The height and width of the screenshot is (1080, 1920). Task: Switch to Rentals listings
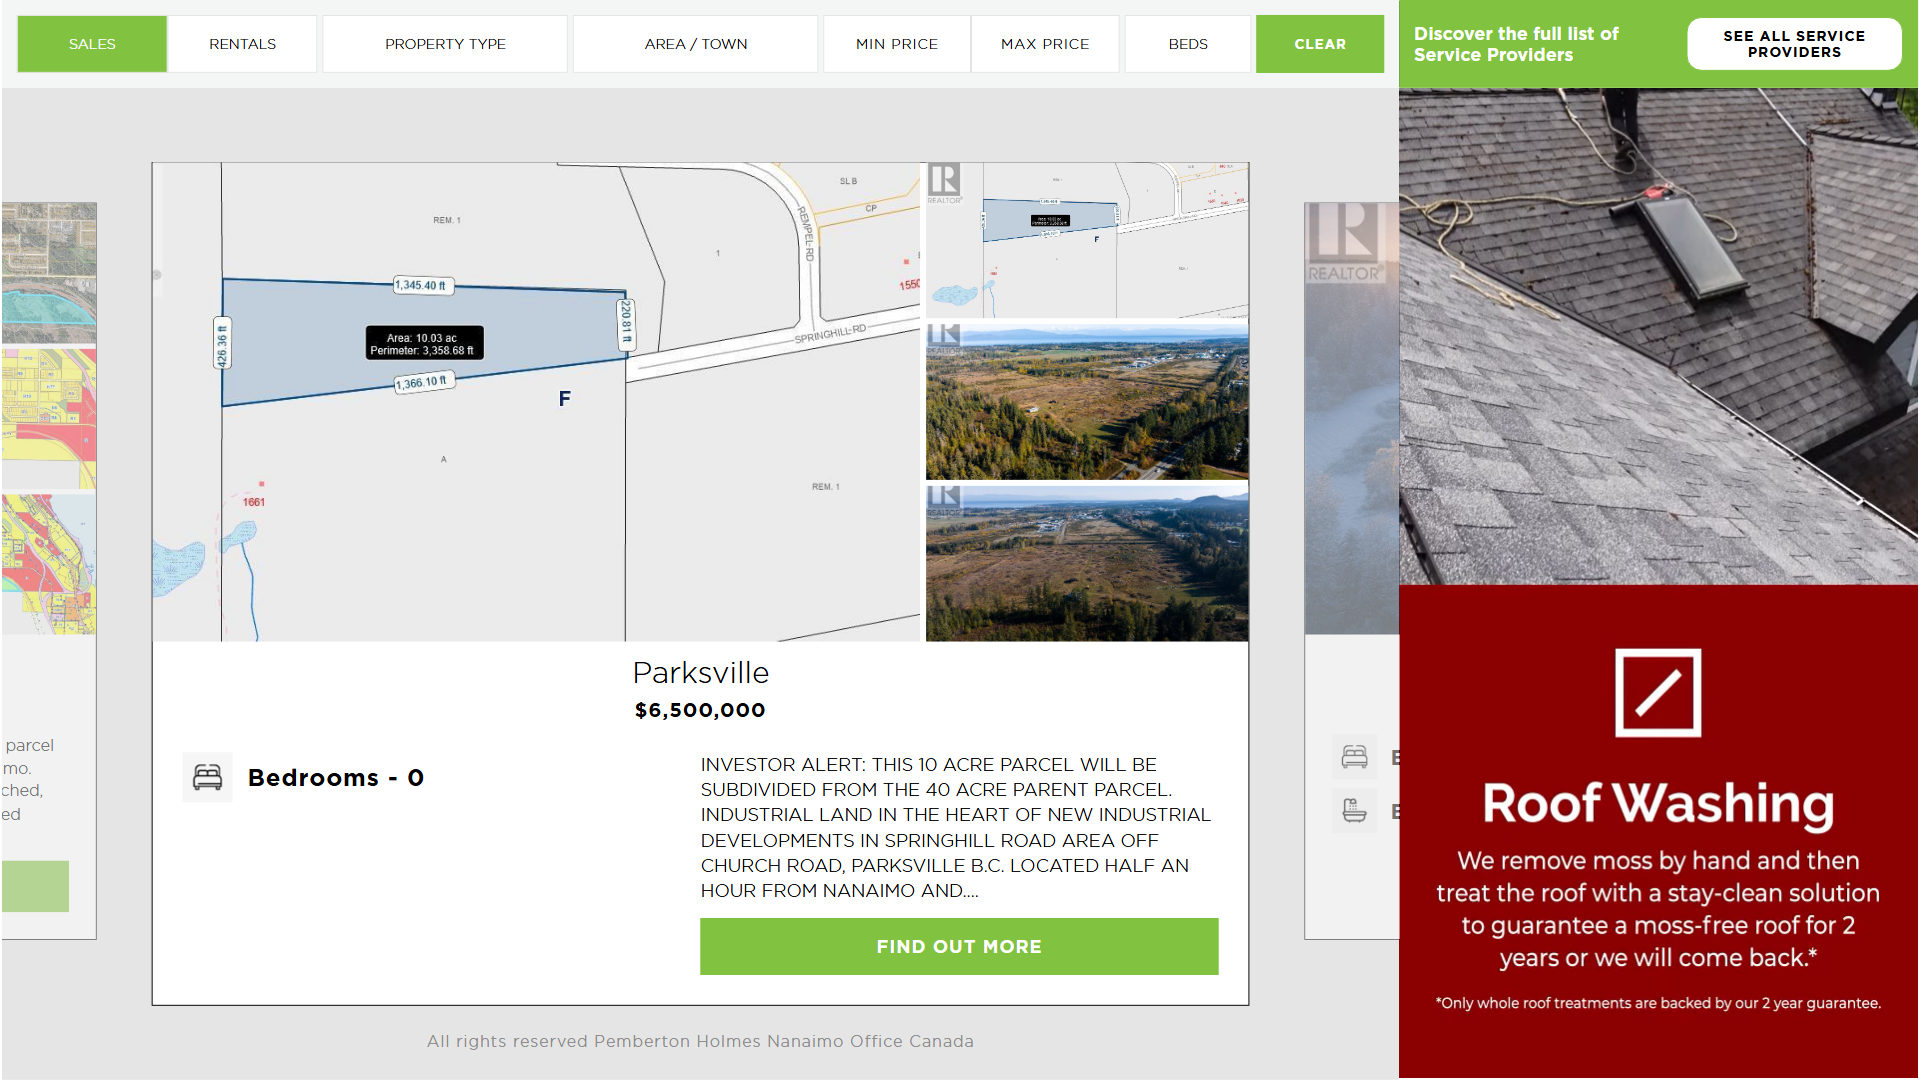point(242,44)
